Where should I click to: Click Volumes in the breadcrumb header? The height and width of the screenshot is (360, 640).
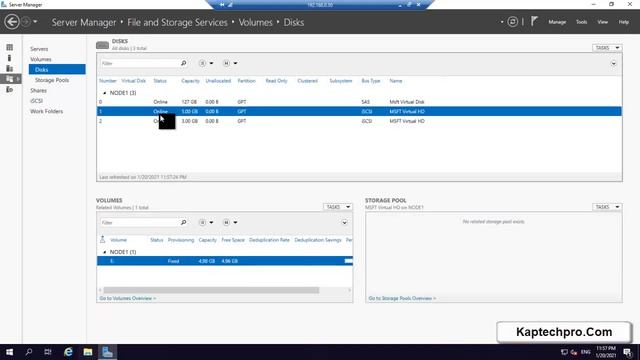pos(256,22)
